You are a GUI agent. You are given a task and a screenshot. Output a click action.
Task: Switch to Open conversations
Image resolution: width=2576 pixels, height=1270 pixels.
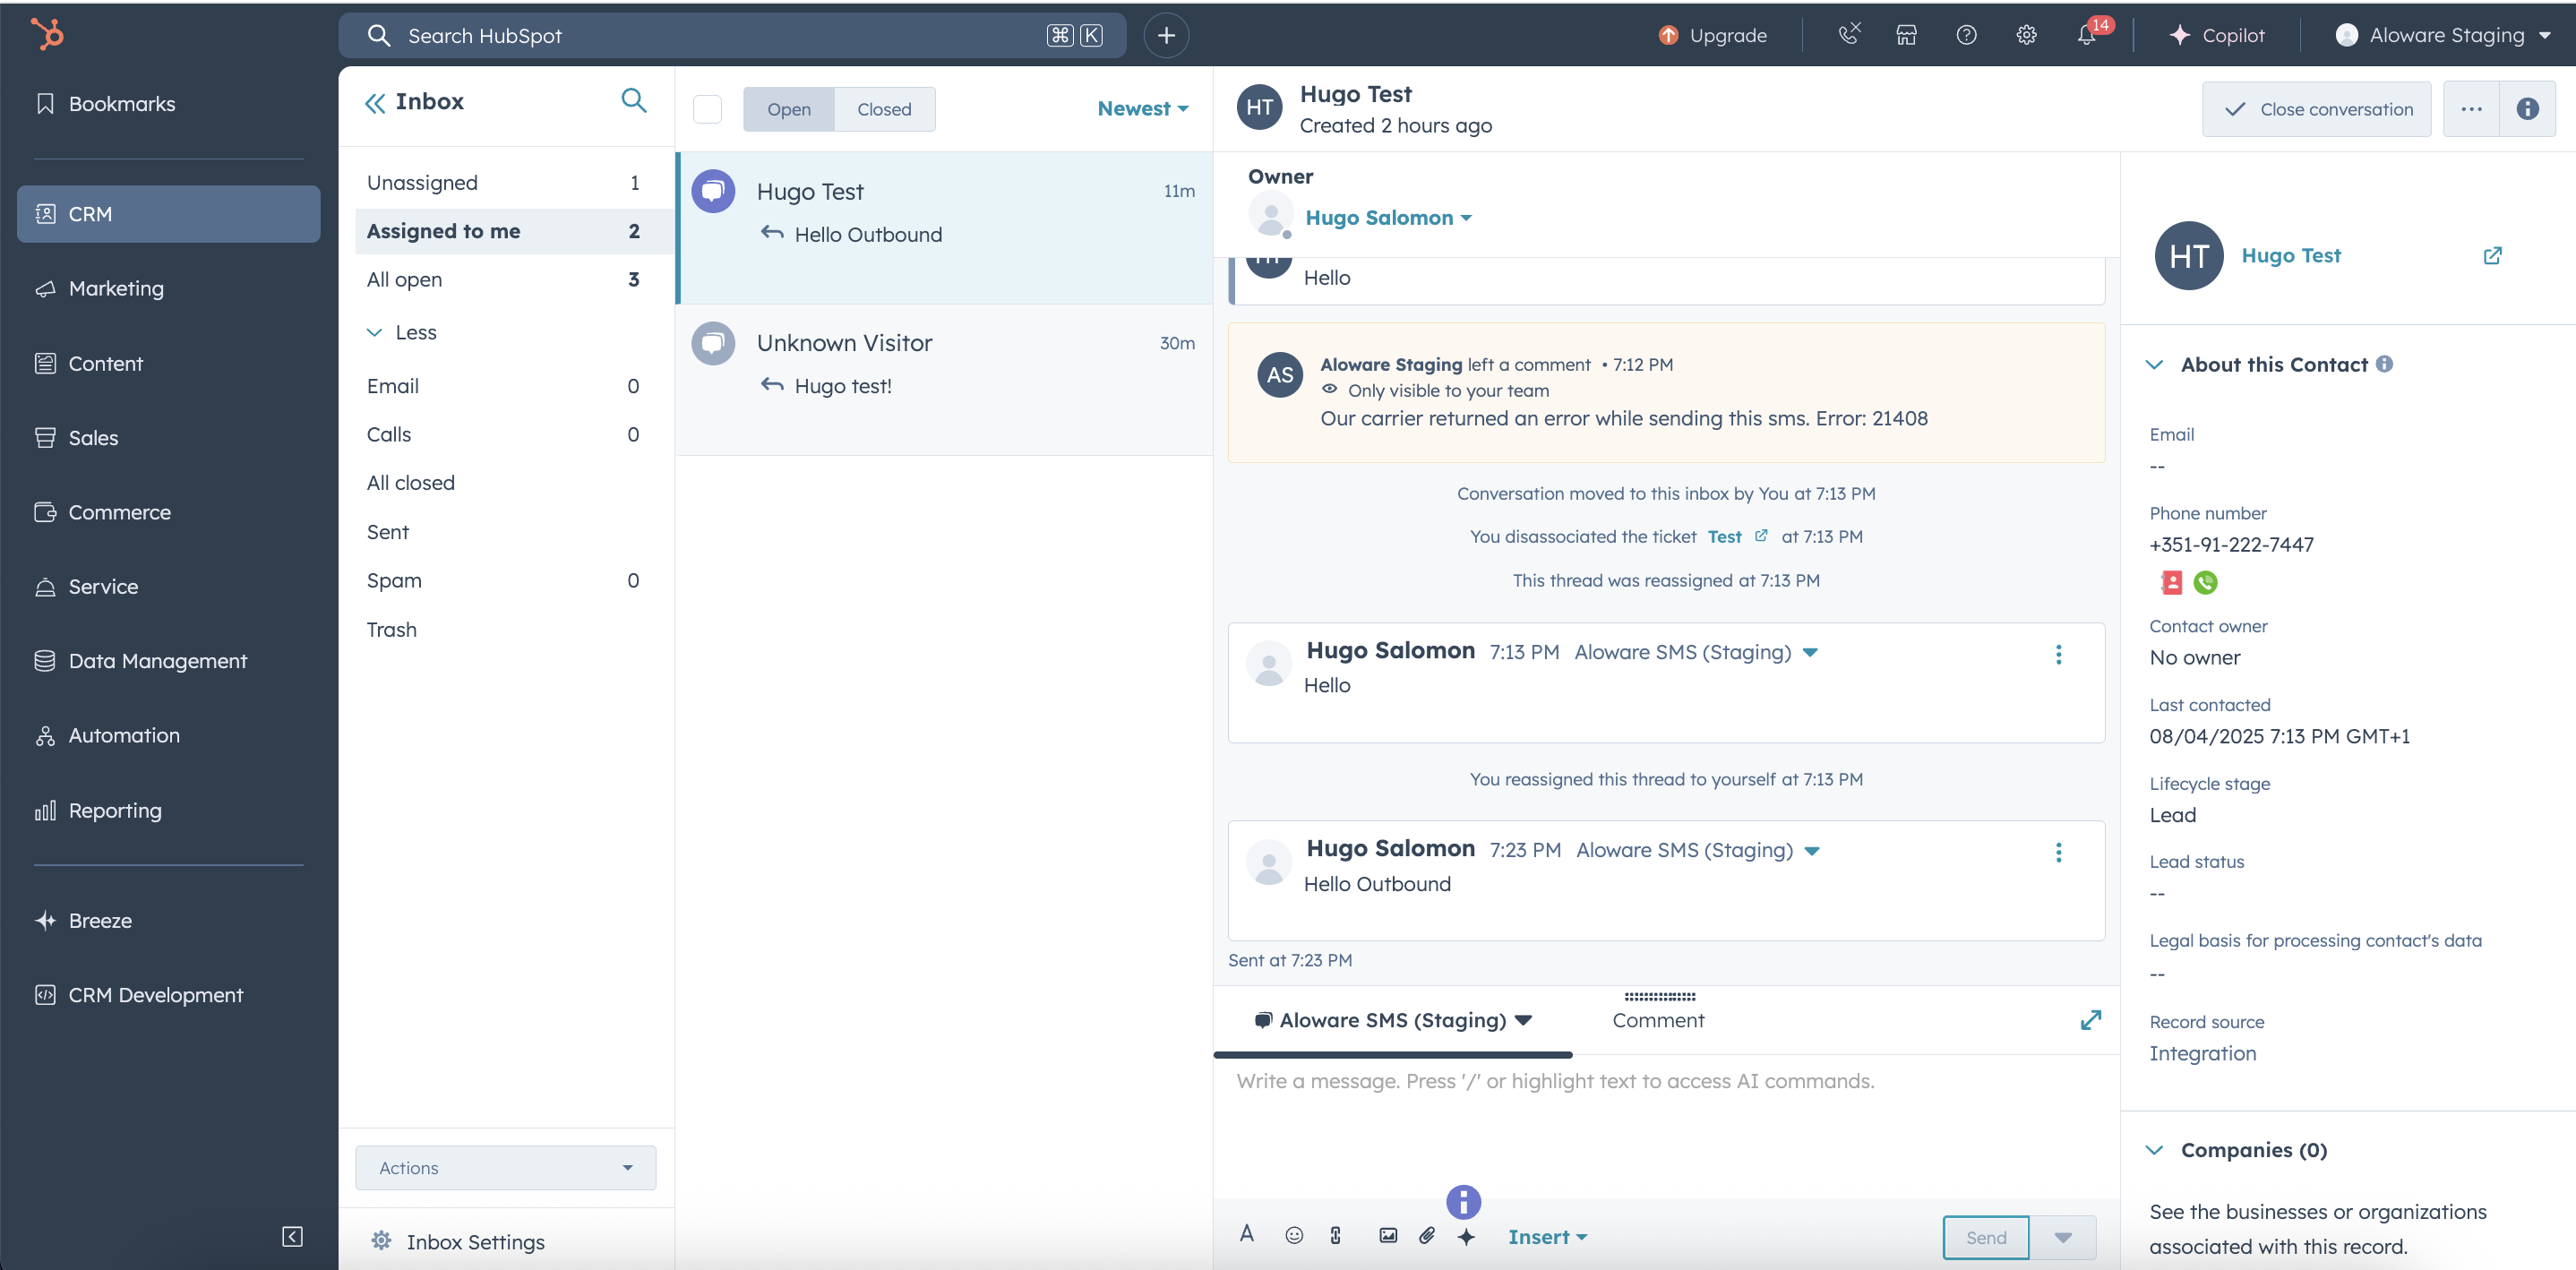[x=789, y=109]
